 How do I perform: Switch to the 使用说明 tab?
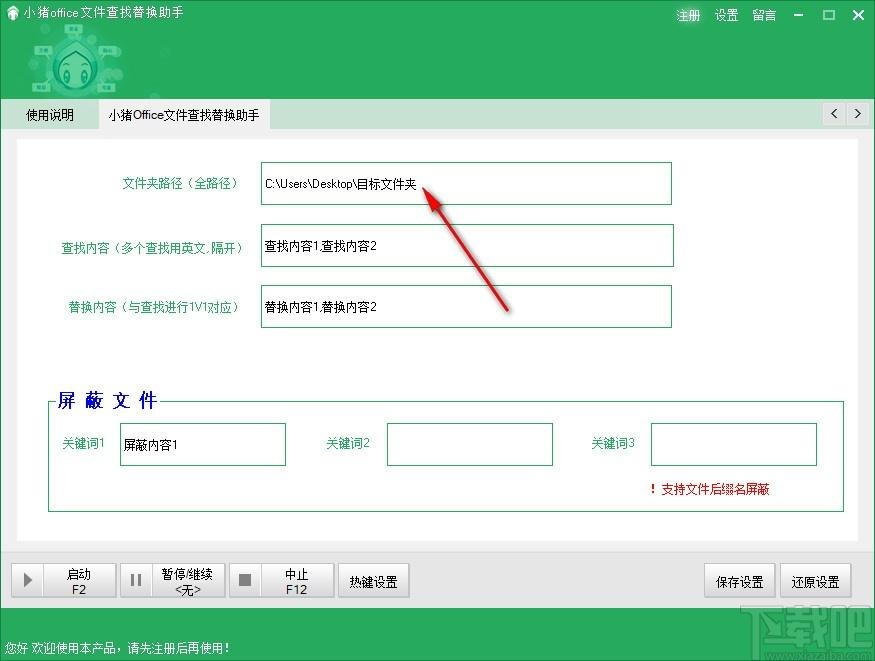[x=50, y=115]
